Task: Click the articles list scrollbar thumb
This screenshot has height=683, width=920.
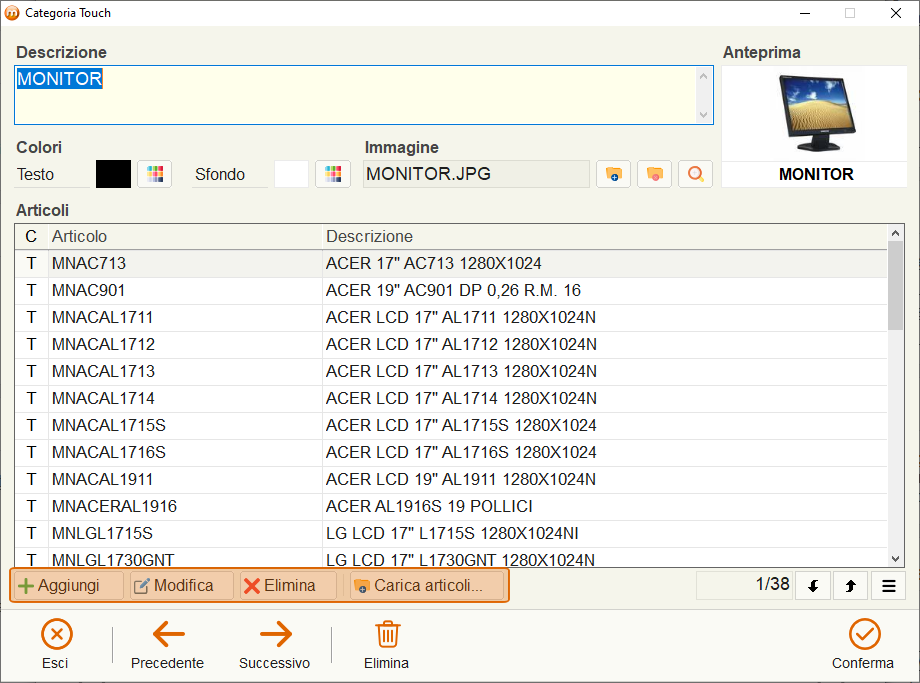Action: pos(895,286)
